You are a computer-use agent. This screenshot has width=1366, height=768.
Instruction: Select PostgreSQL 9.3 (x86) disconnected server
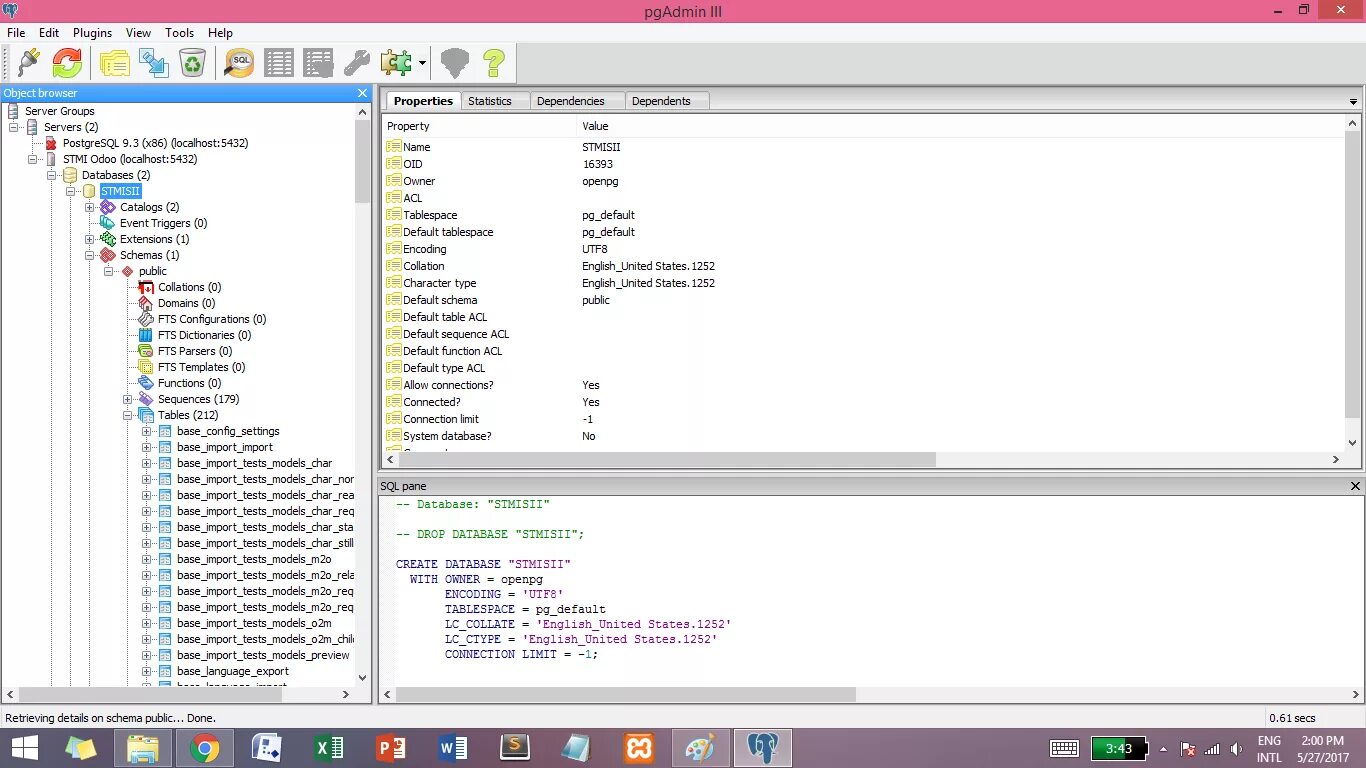coord(155,143)
